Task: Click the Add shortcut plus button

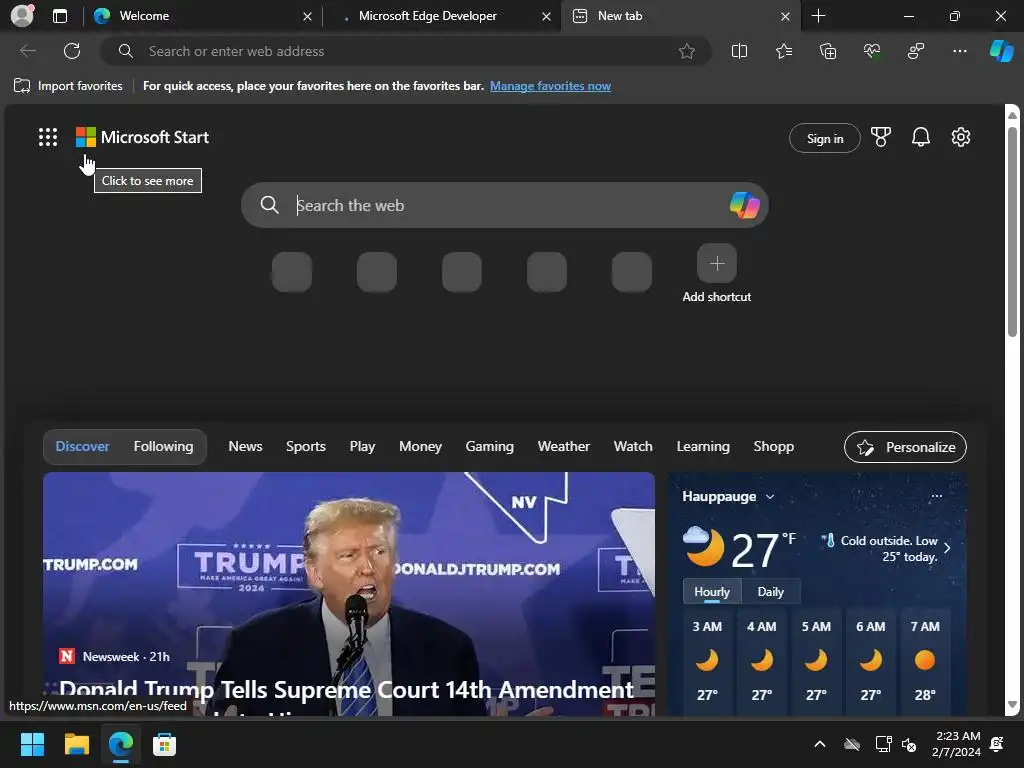Action: coord(716,263)
